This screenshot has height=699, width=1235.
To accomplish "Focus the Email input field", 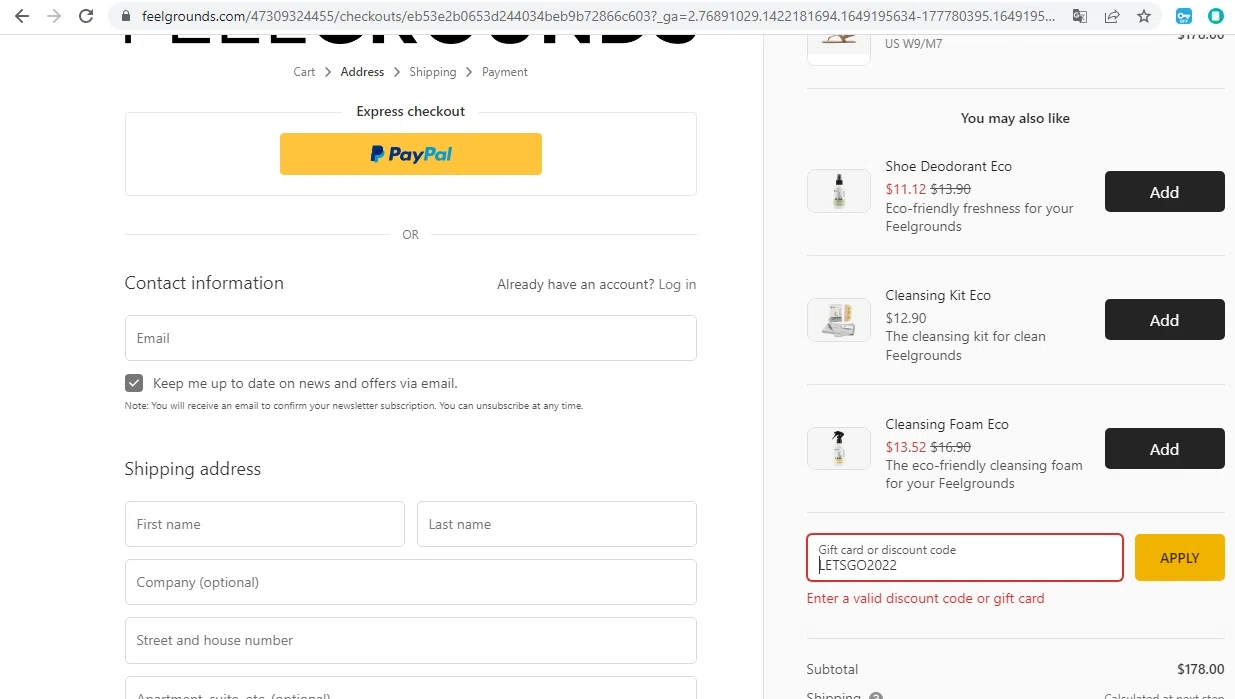I will (x=411, y=338).
